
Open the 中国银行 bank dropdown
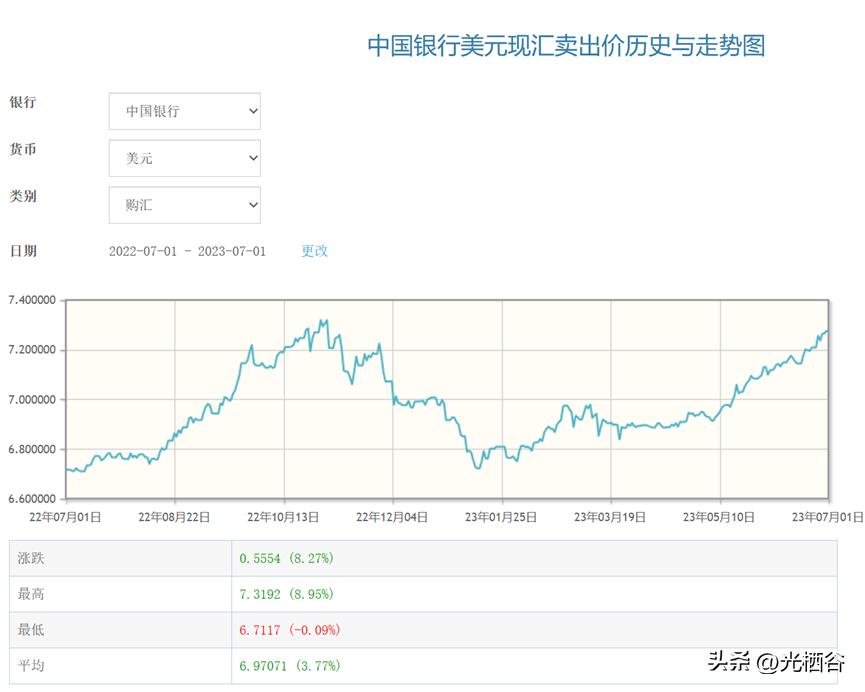point(184,111)
